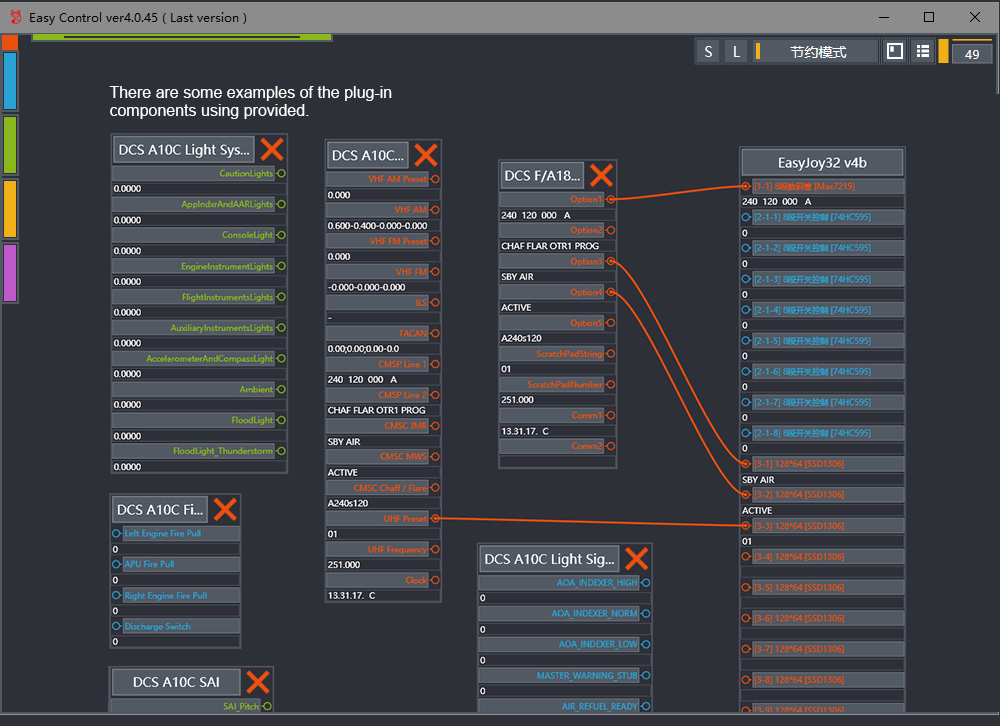Select the blue category bar in sidebar

point(10,81)
